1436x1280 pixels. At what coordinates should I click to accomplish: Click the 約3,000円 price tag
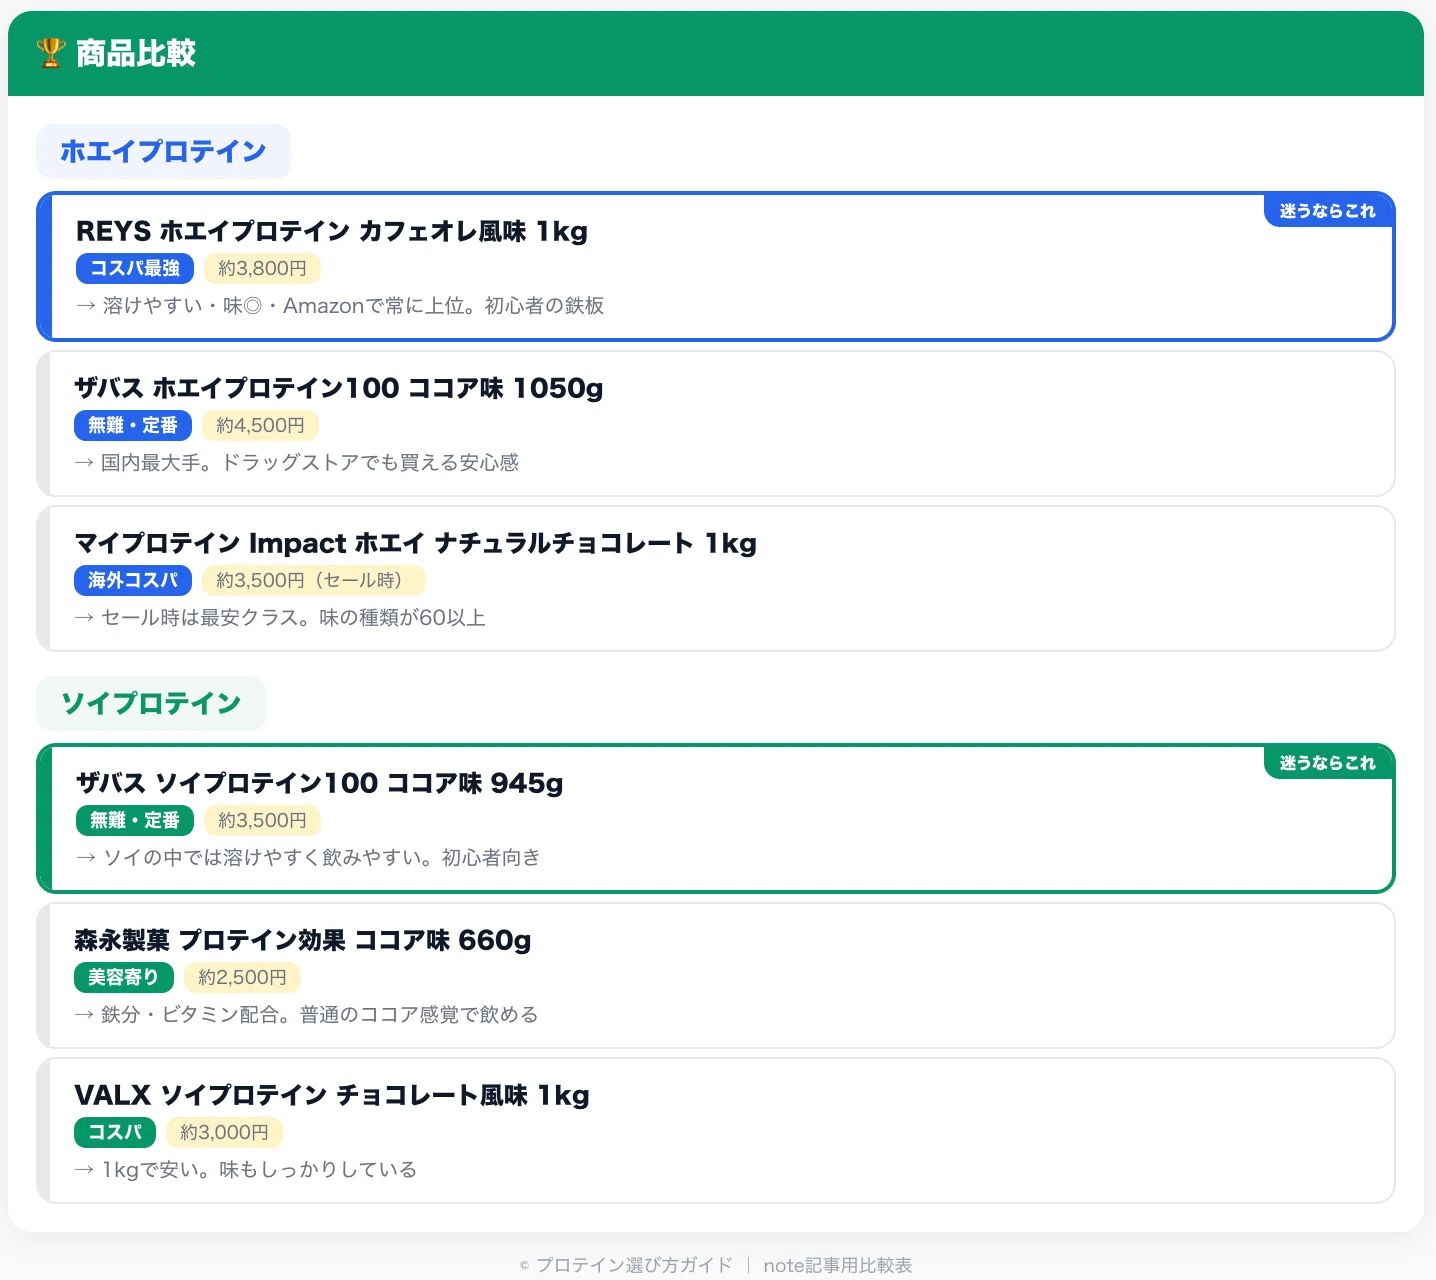(224, 1132)
